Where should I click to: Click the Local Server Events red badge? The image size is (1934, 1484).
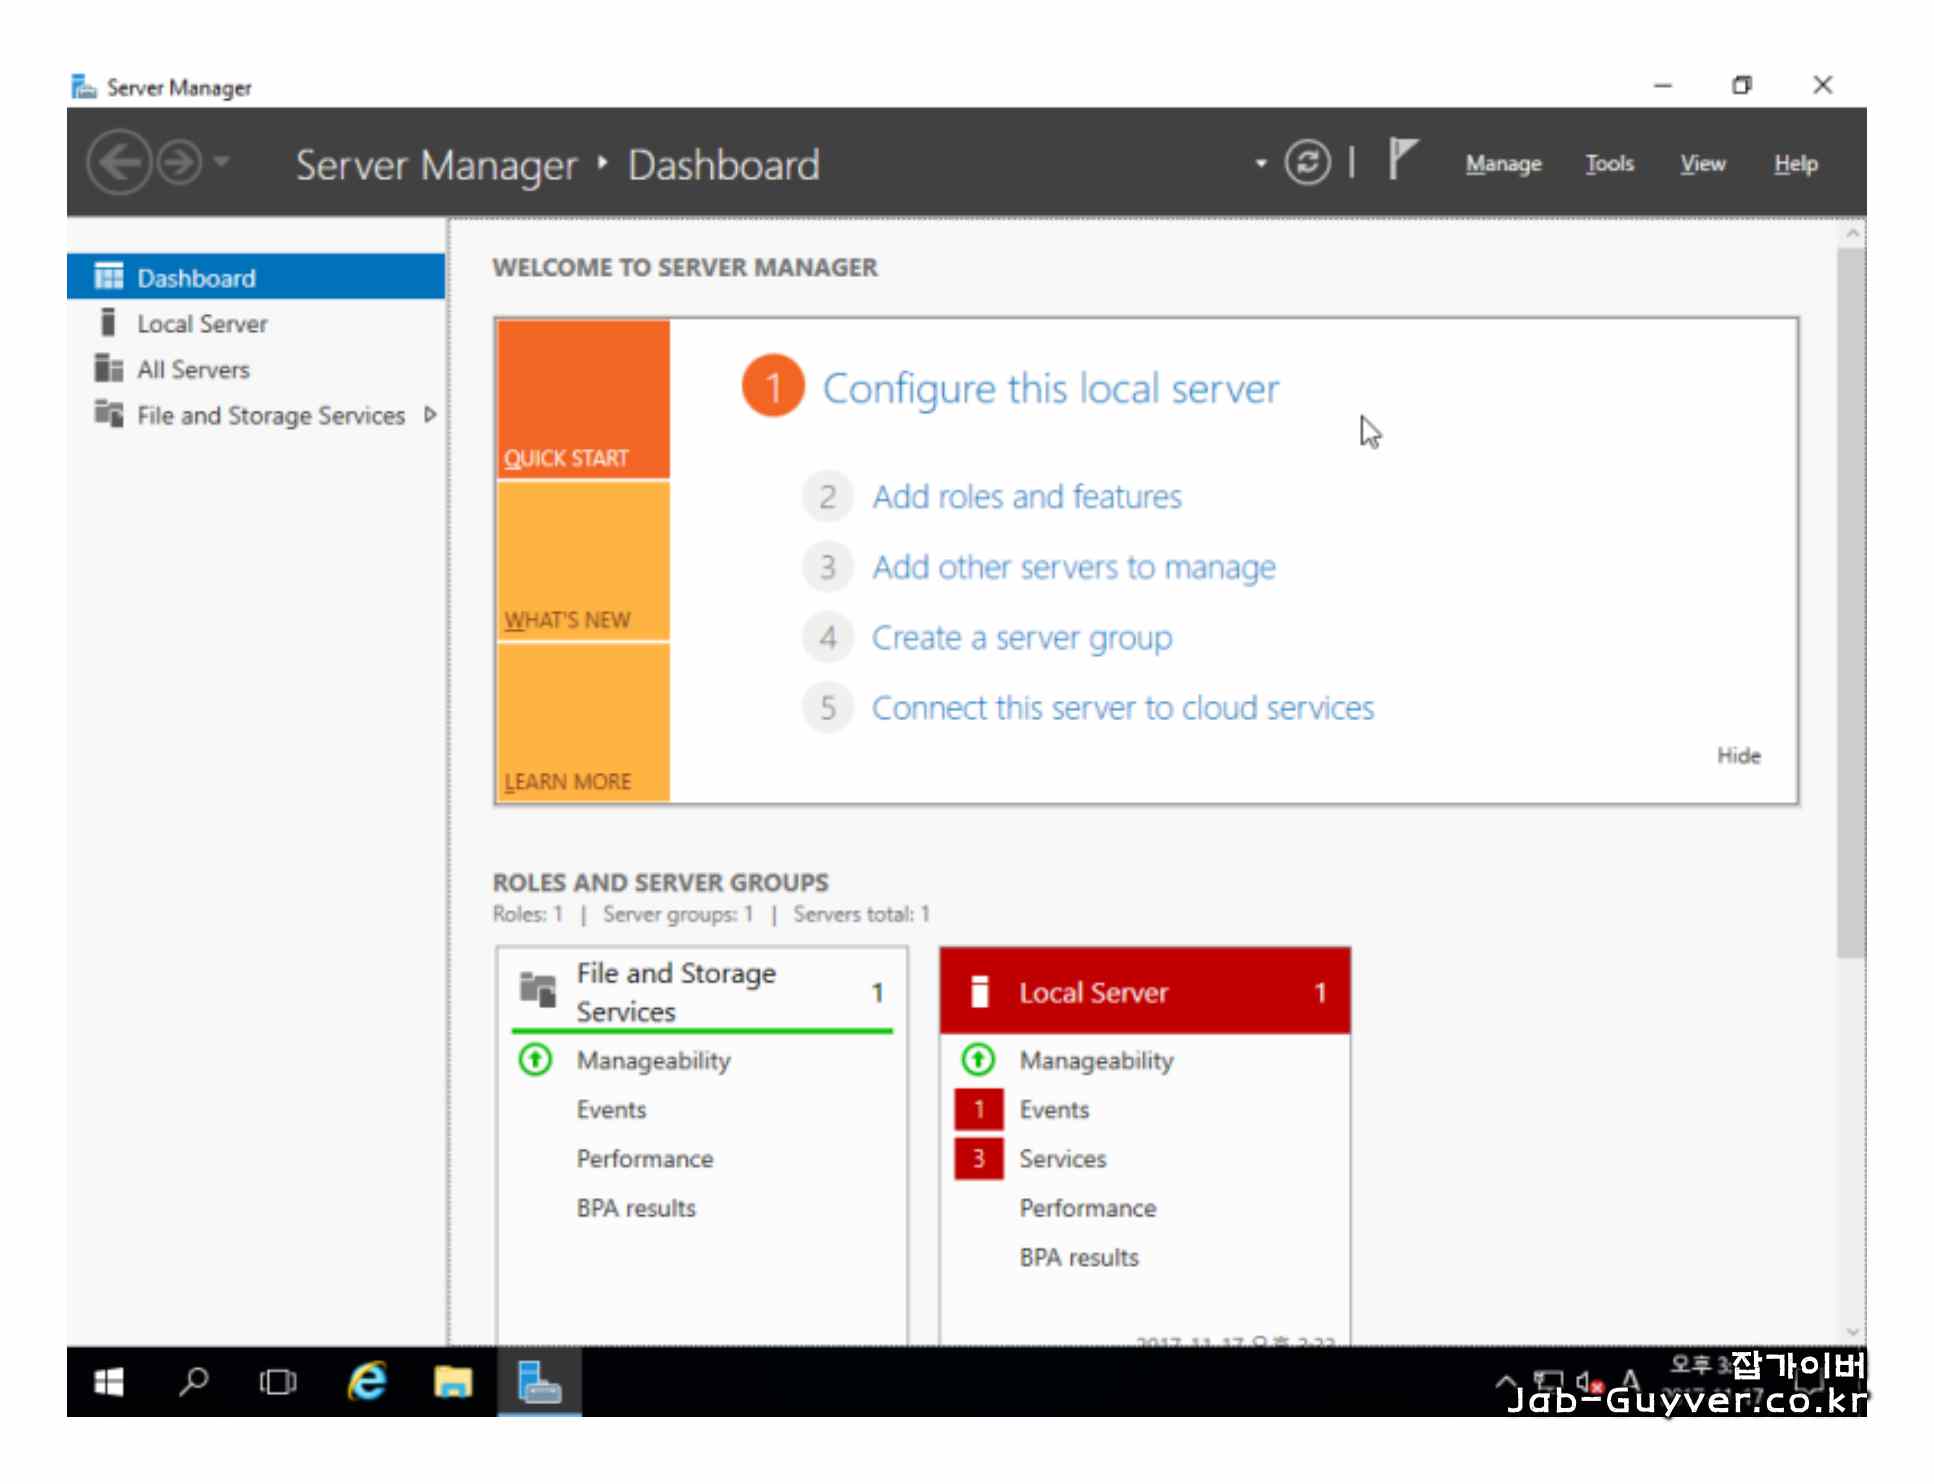point(978,1109)
